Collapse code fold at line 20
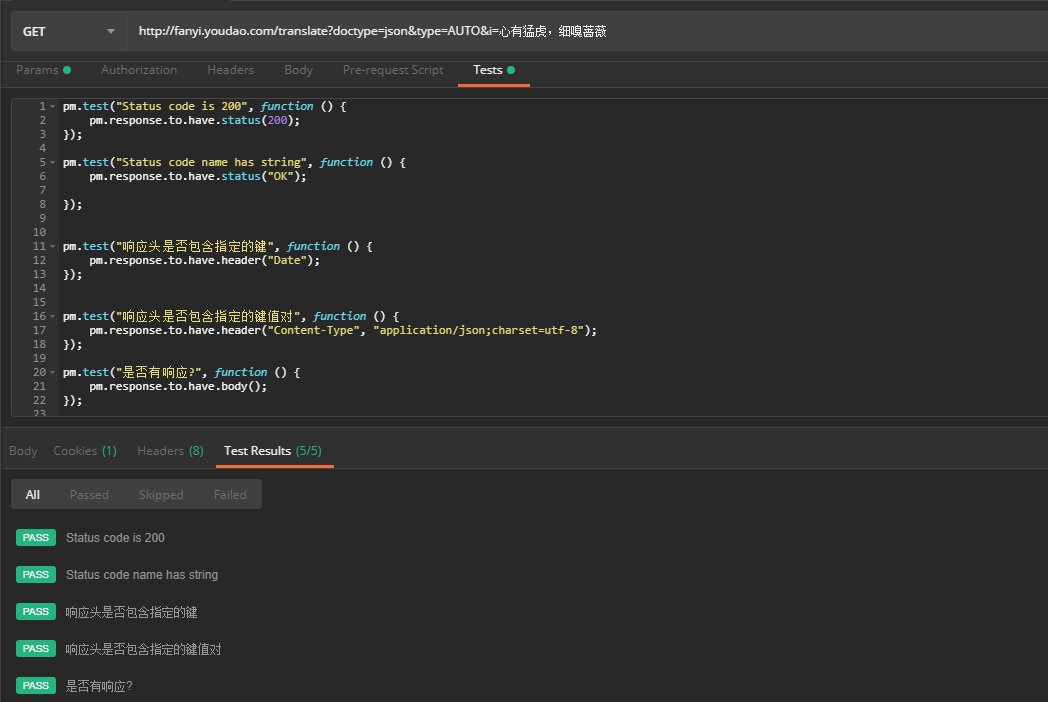This screenshot has width=1048, height=702. (52, 372)
